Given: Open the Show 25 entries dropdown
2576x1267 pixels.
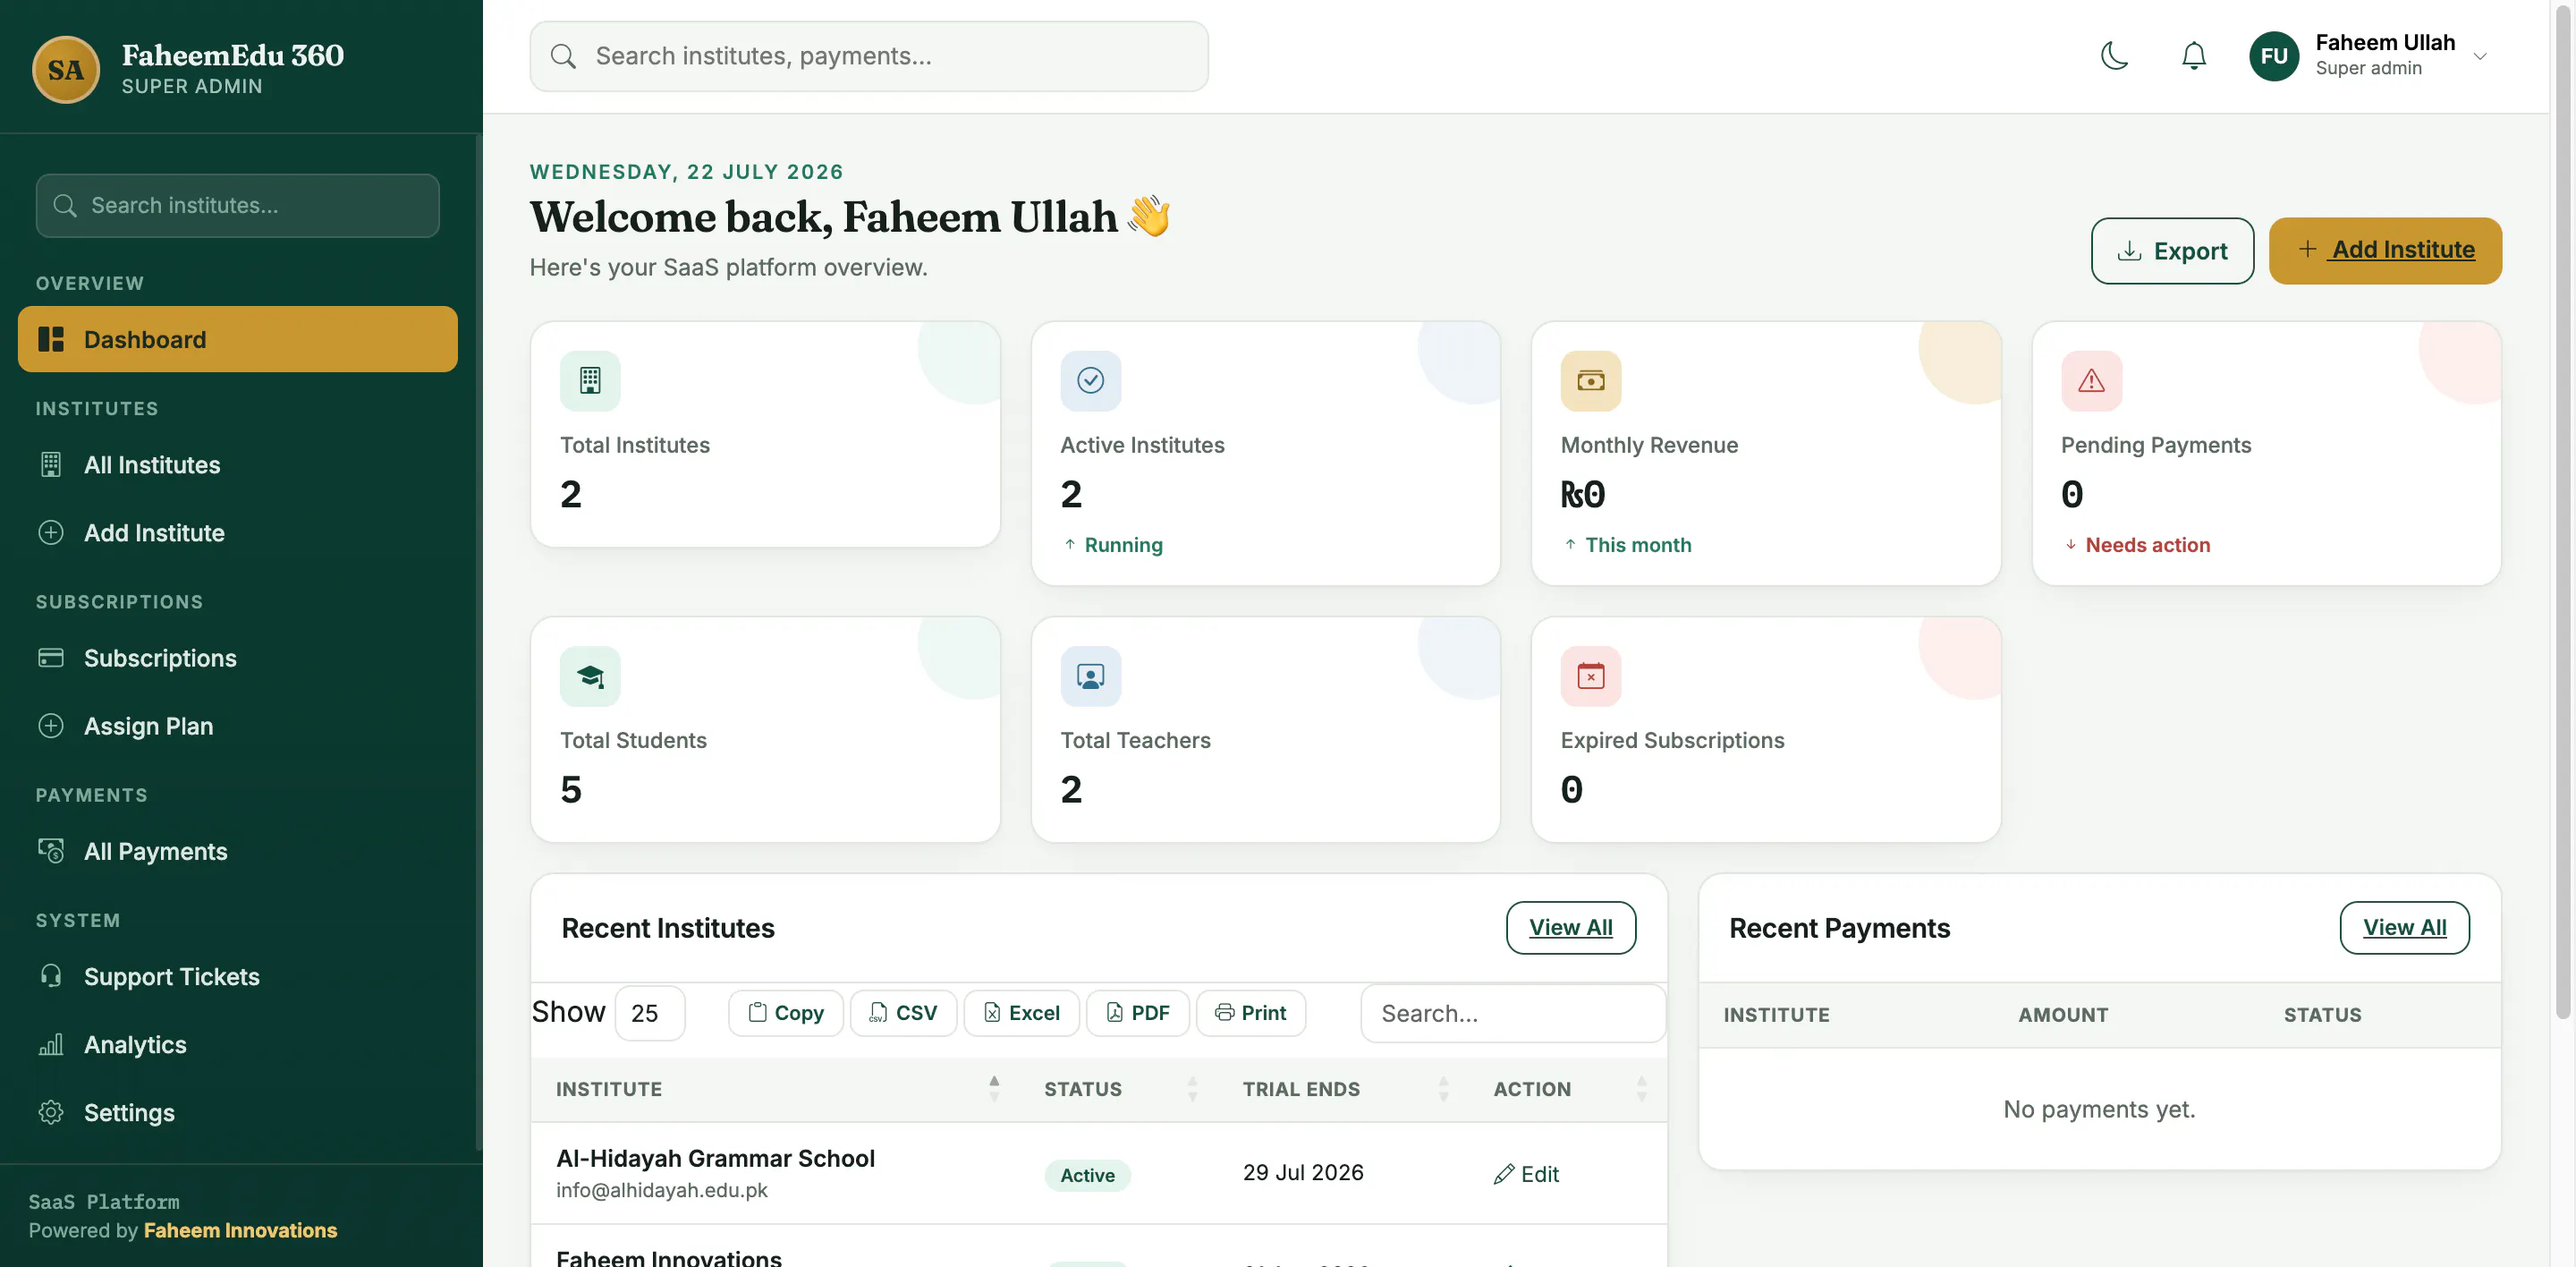Looking at the screenshot, I should coord(650,1013).
